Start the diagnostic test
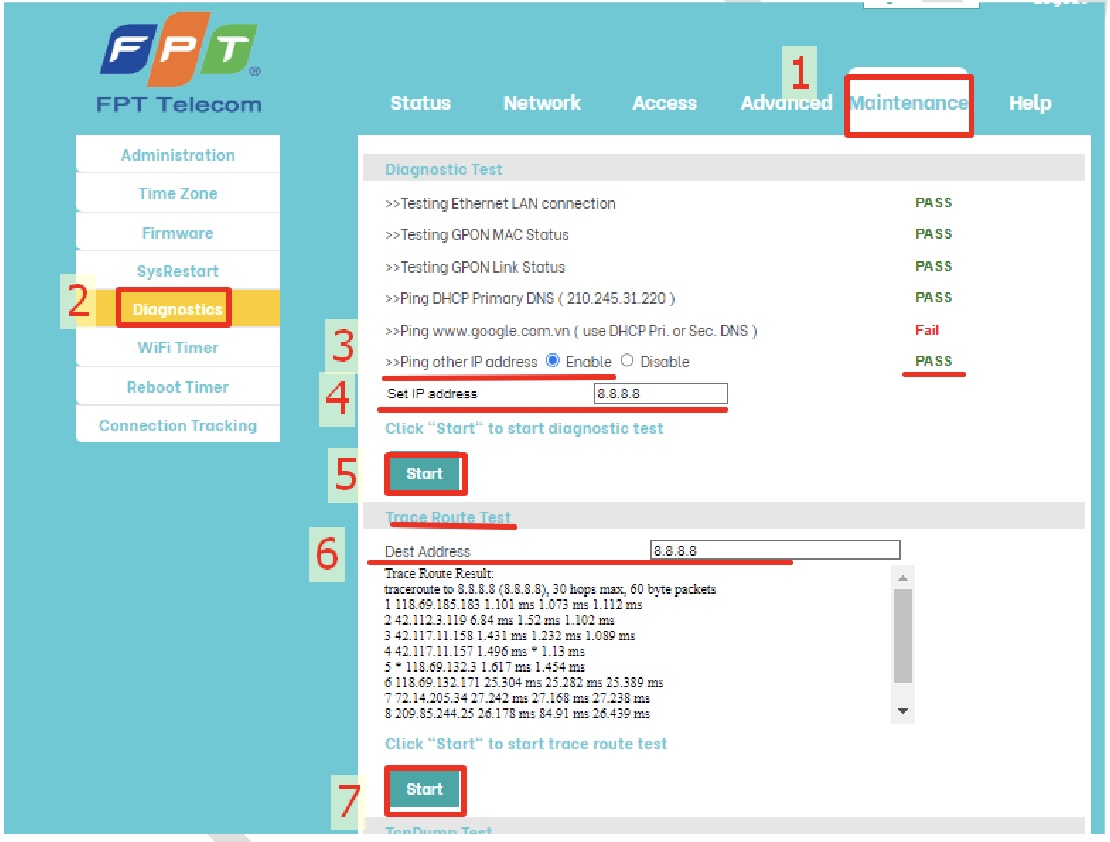 [x=424, y=474]
